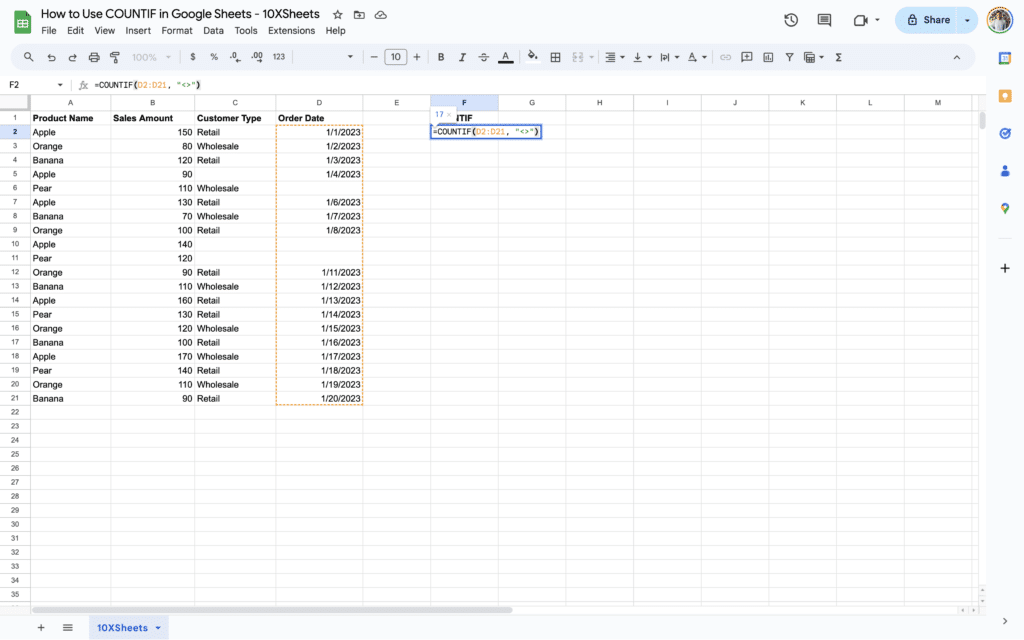Toggle text wrapping options

(x=663, y=57)
